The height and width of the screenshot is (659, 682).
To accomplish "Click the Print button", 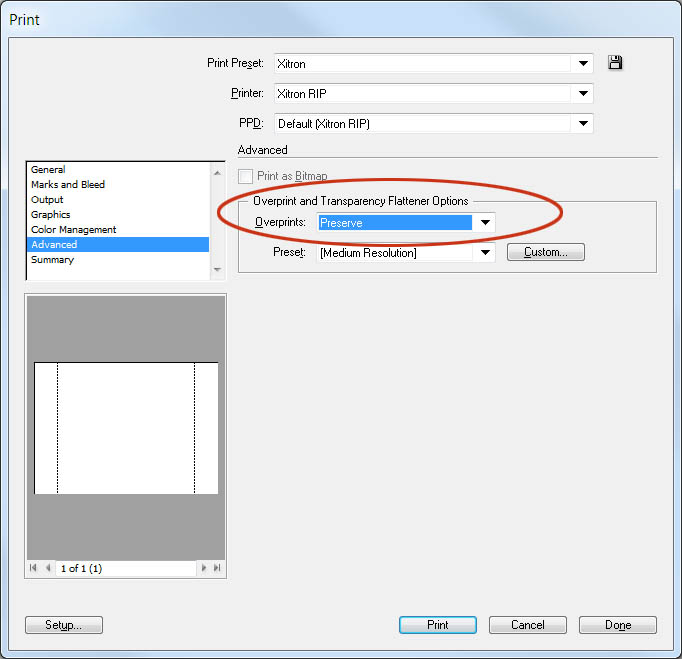I will click(438, 625).
